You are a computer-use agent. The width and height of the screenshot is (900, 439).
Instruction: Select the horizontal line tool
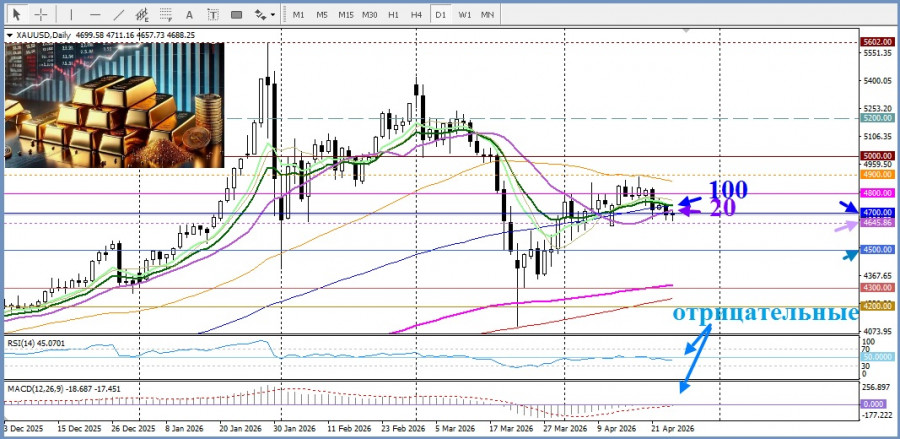94,15
